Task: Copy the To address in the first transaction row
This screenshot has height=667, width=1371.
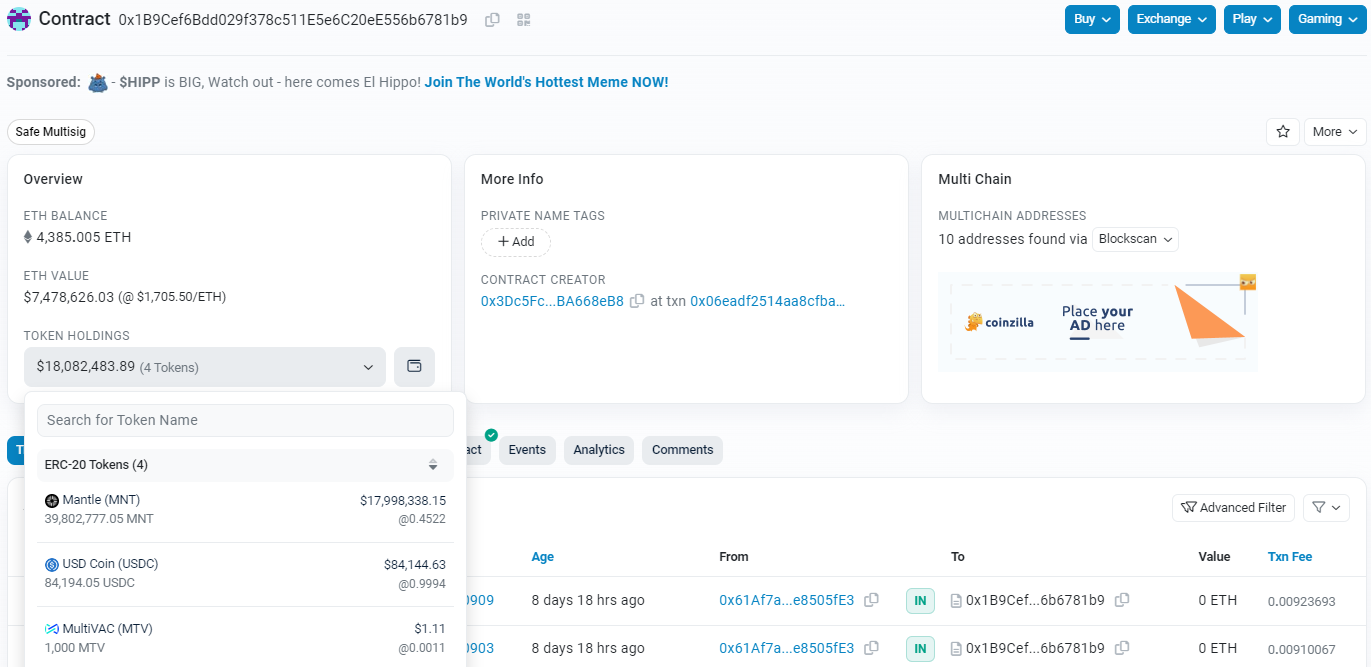Action: [x=1121, y=600]
